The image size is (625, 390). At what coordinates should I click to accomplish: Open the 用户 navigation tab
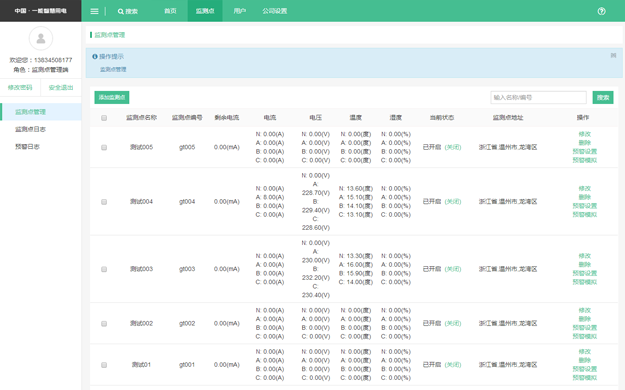click(240, 11)
